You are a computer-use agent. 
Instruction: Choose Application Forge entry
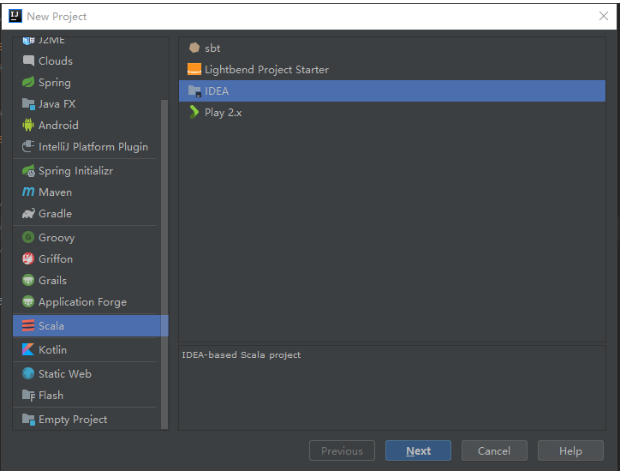pyautogui.click(x=86, y=302)
